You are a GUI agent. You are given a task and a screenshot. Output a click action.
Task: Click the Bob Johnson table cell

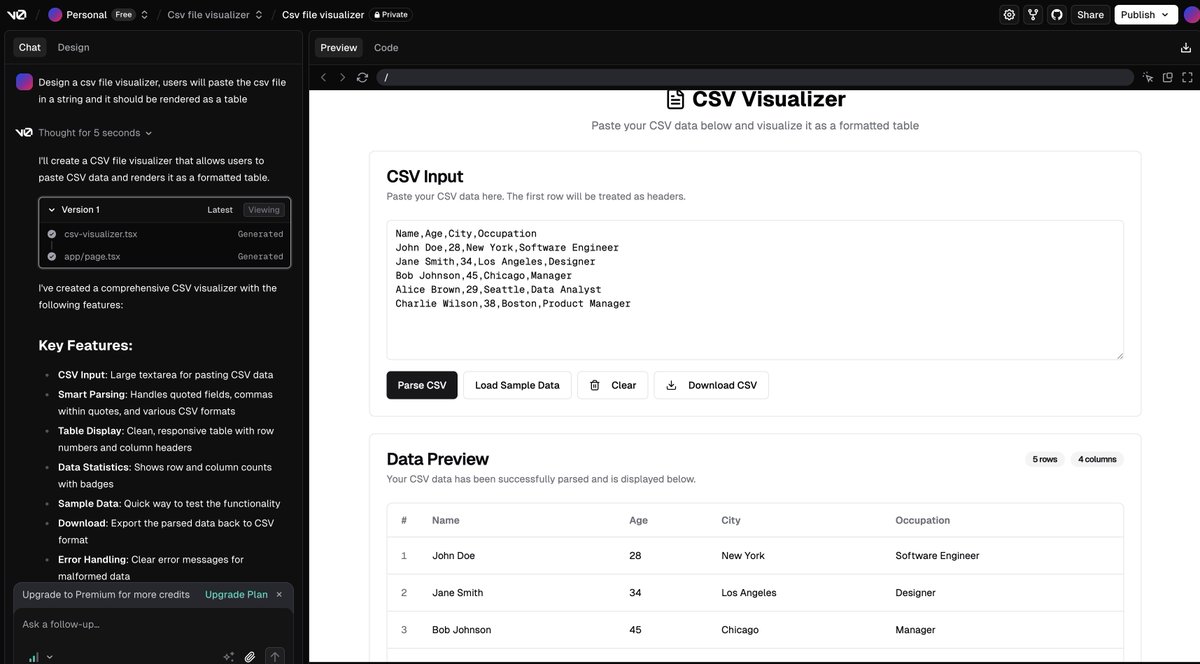462,630
